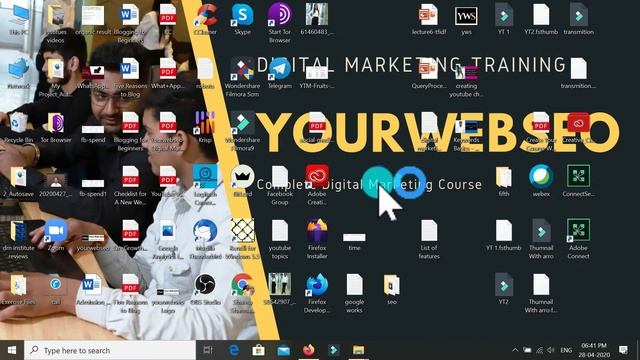Open the Zoom desktop shortcut
This screenshot has width=640, height=360.
pyautogui.click(x=56, y=236)
